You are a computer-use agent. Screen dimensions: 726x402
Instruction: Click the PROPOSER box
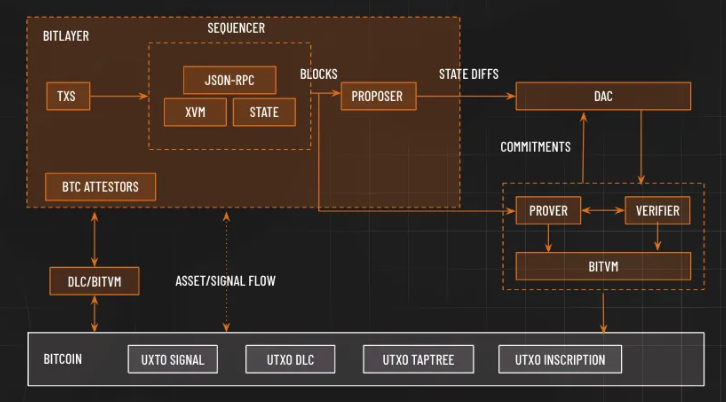378,97
